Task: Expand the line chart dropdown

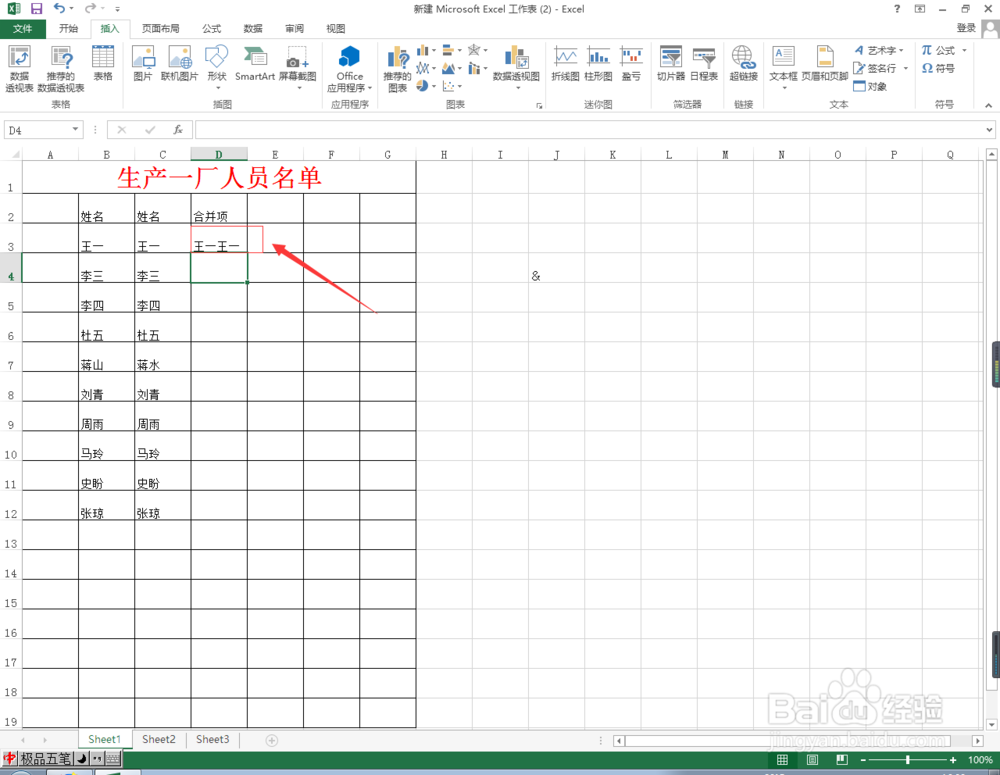Action: (434, 68)
